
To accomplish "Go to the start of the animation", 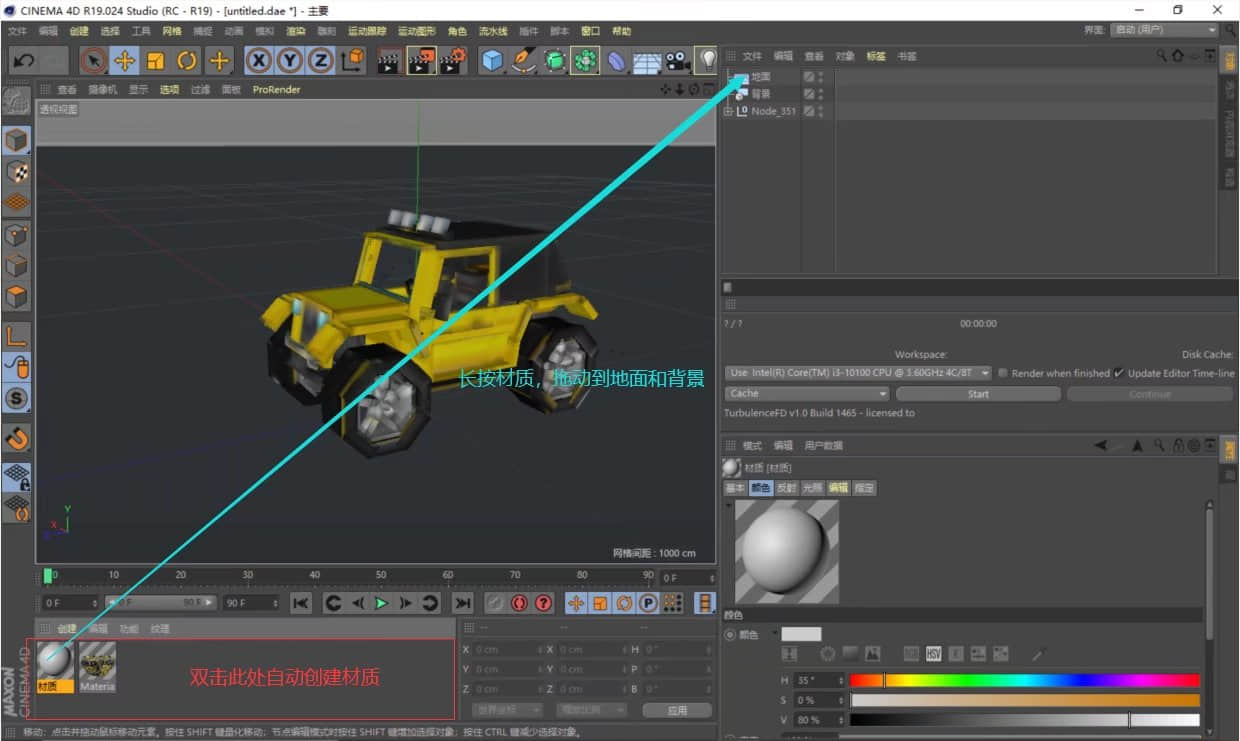I will [x=300, y=603].
